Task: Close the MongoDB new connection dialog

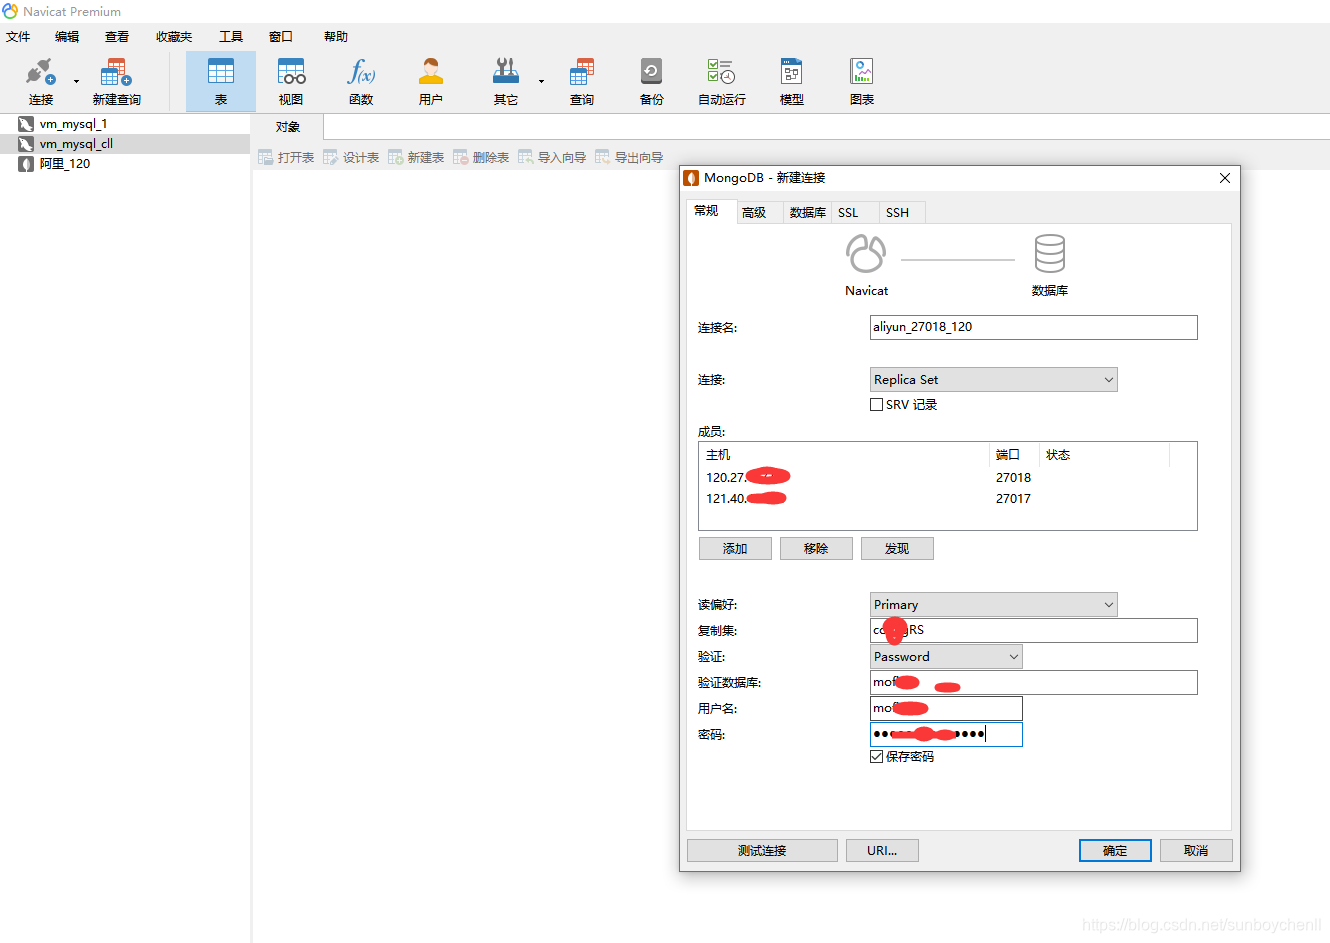Action: coord(1224,178)
